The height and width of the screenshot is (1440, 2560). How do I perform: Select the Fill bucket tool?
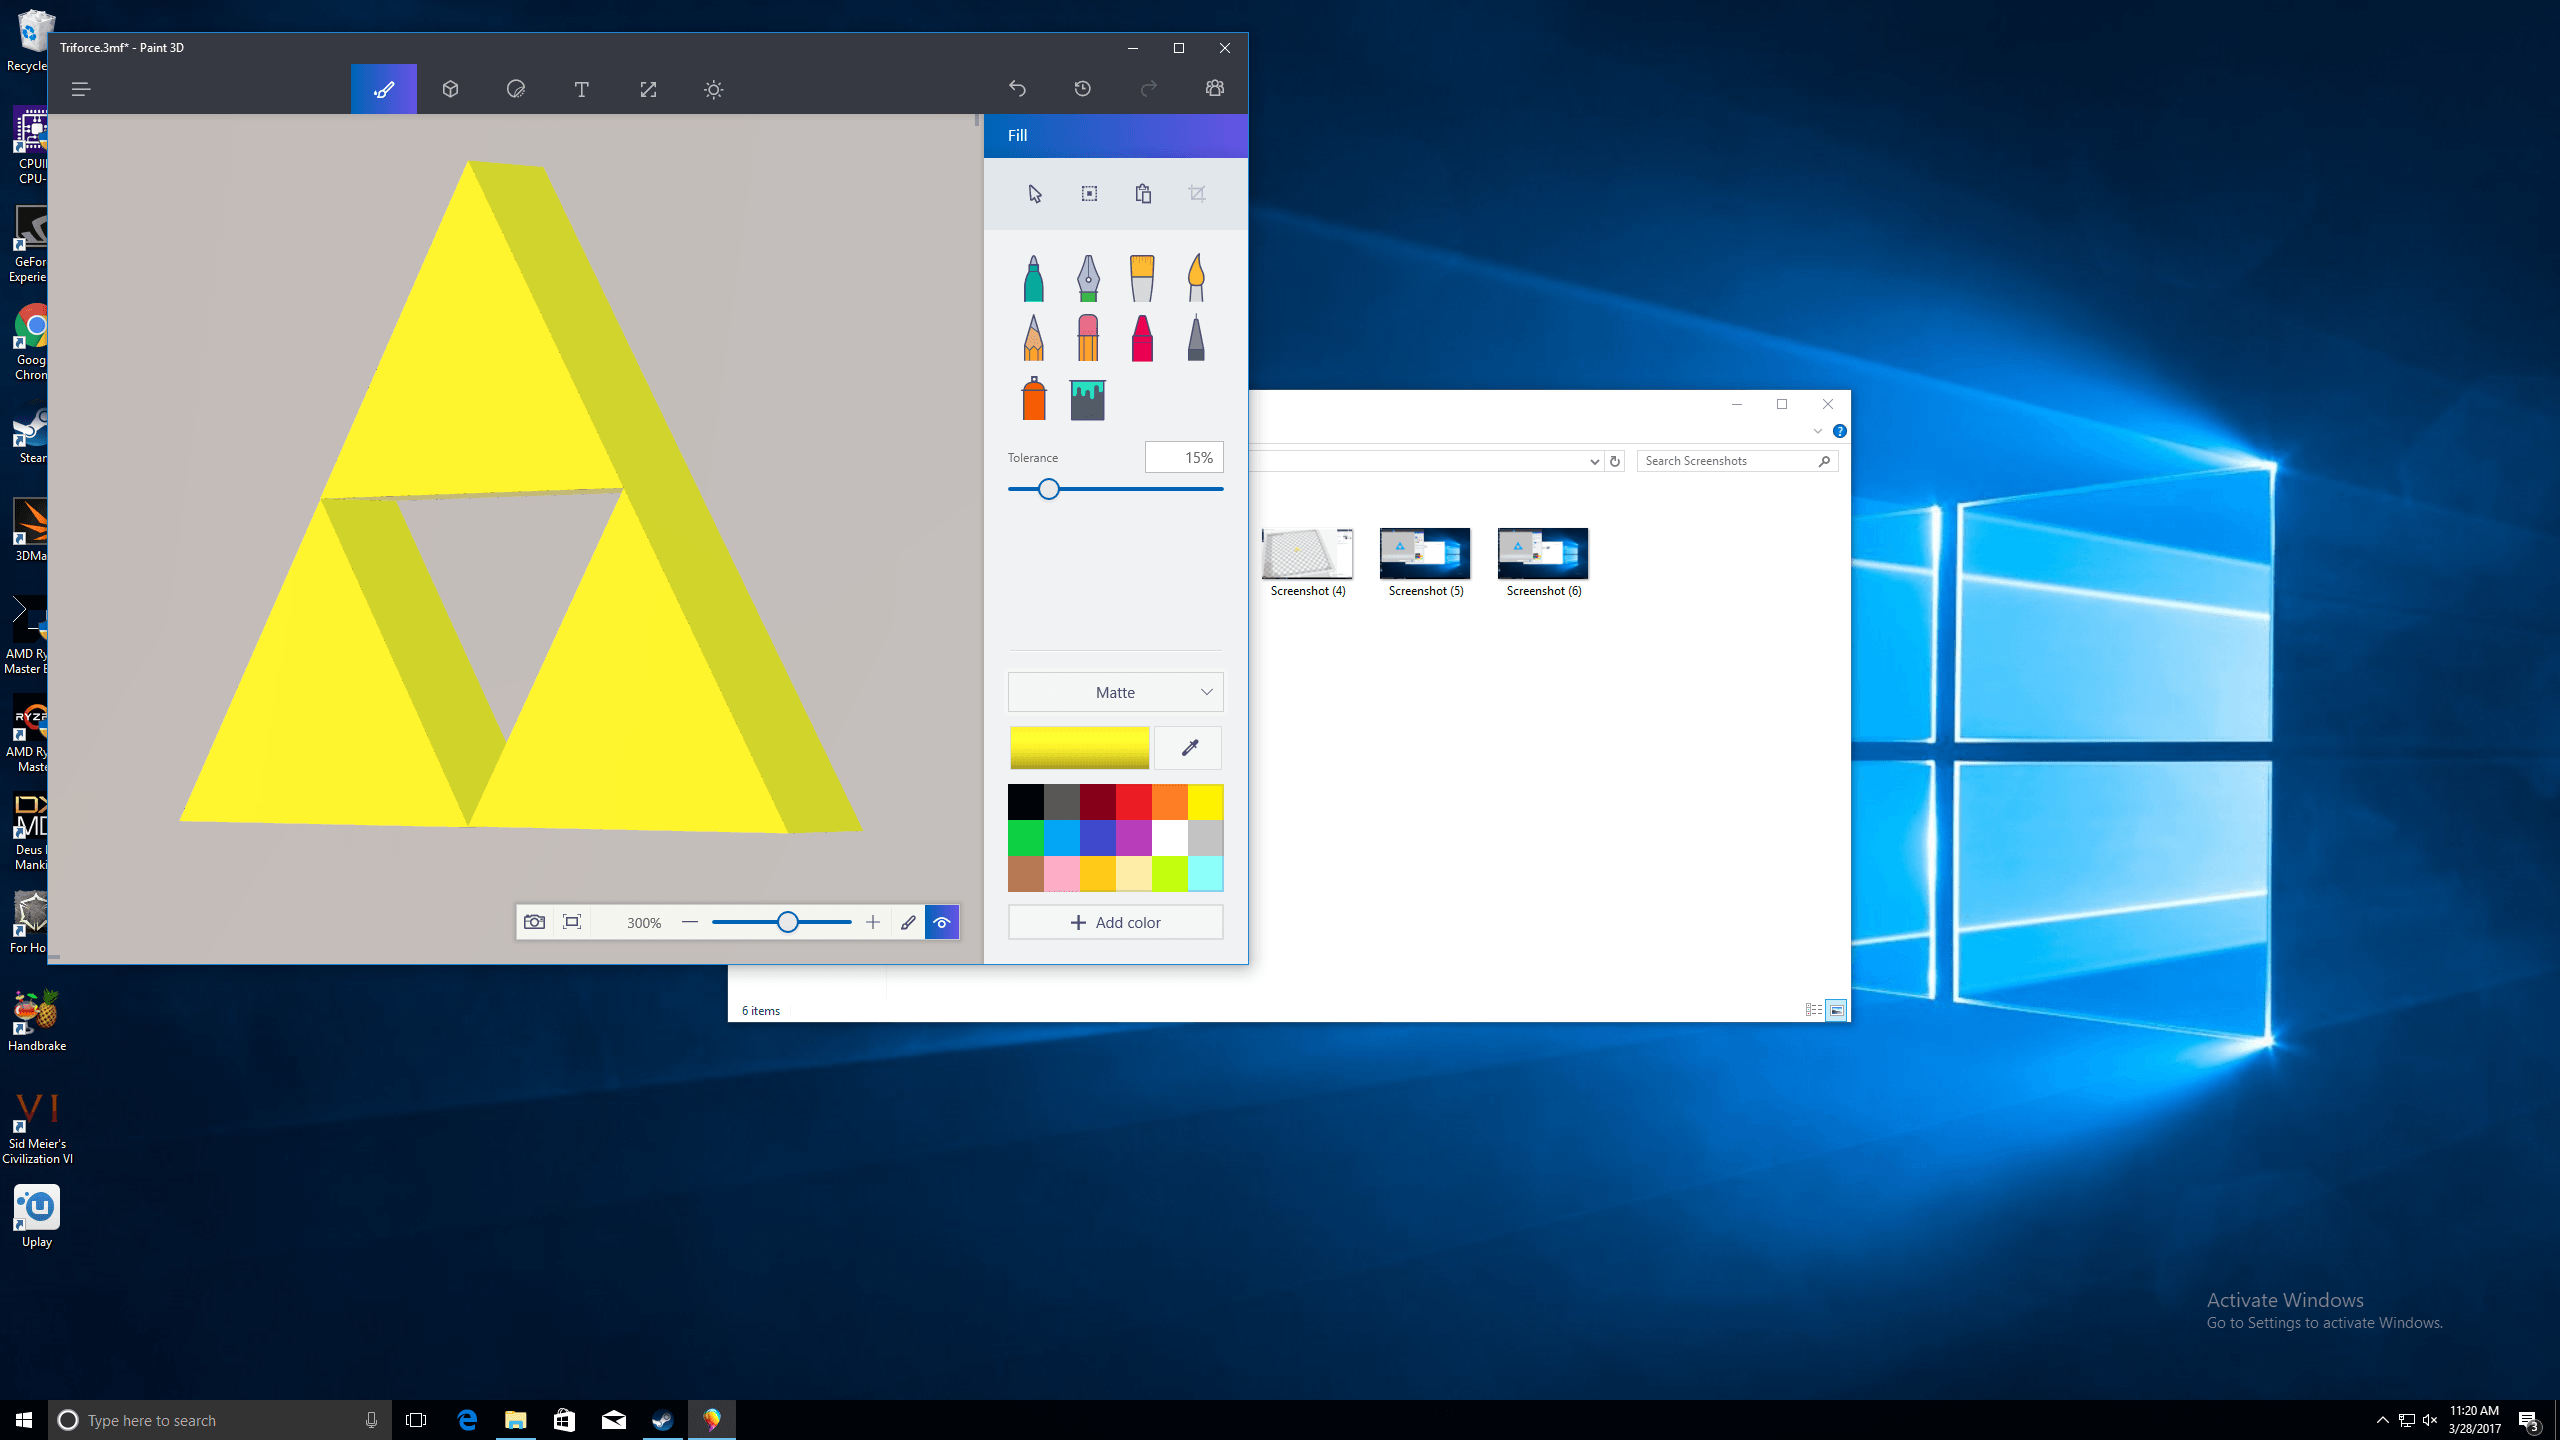coord(1088,400)
